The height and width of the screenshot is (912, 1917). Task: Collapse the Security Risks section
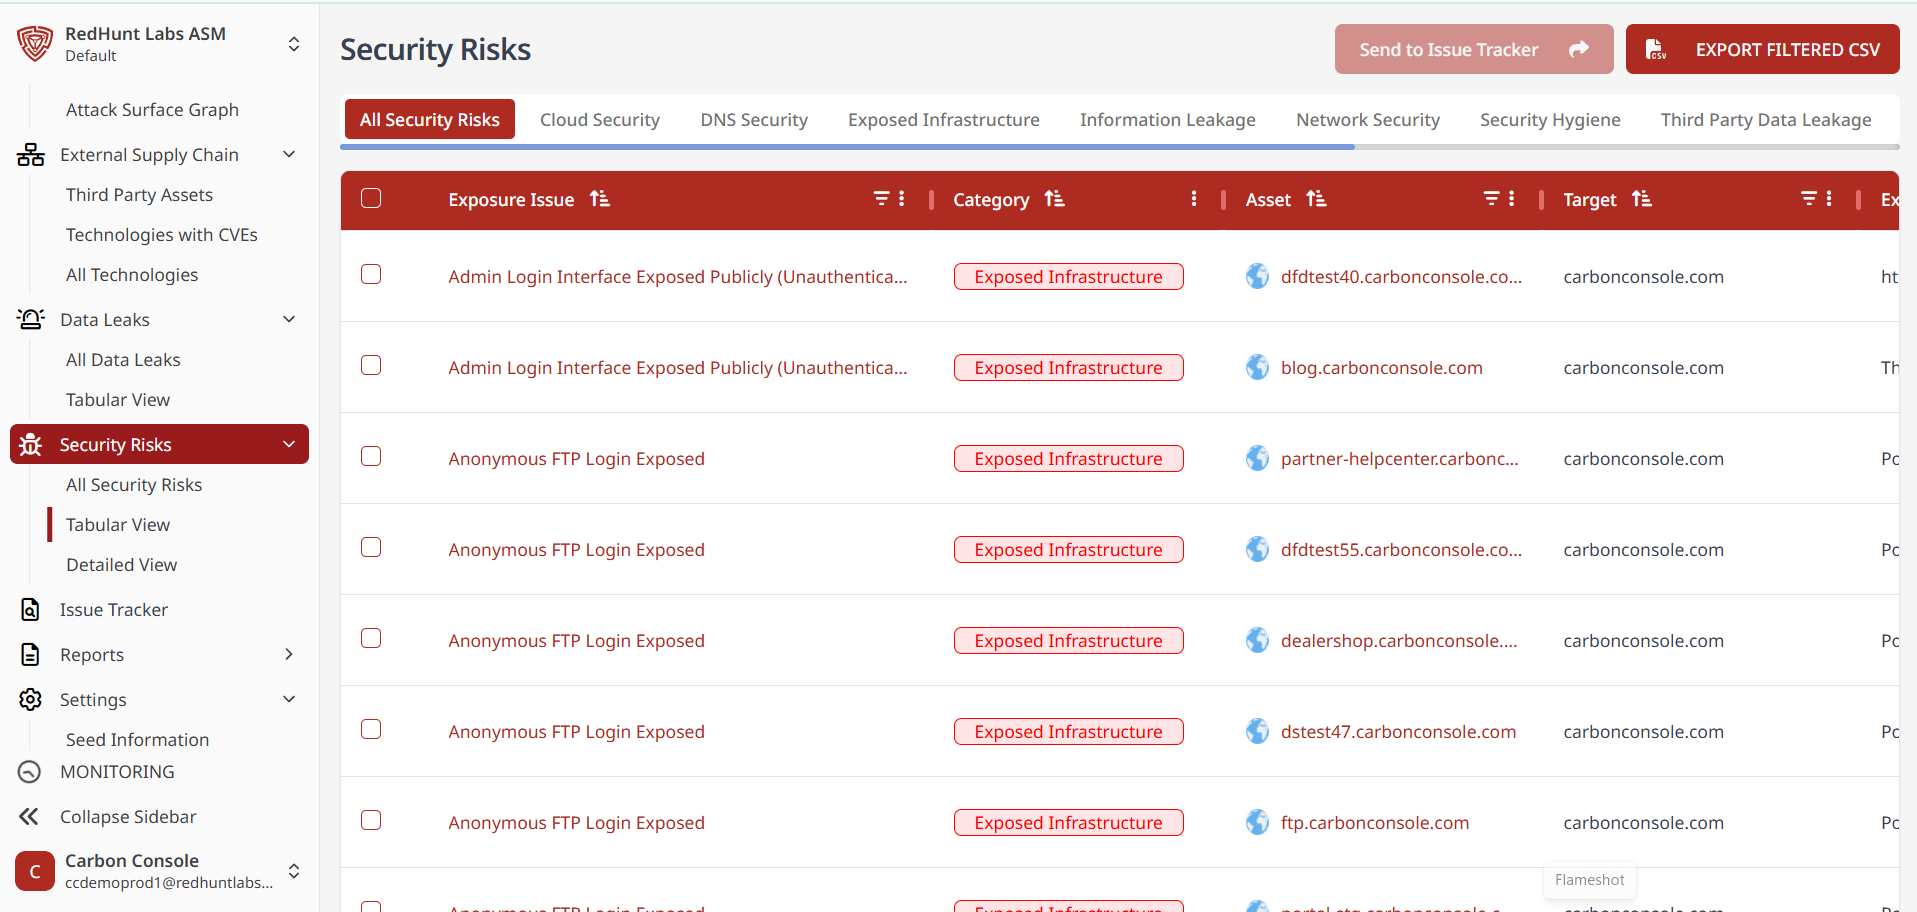pyautogui.click(x=289, y=444)
